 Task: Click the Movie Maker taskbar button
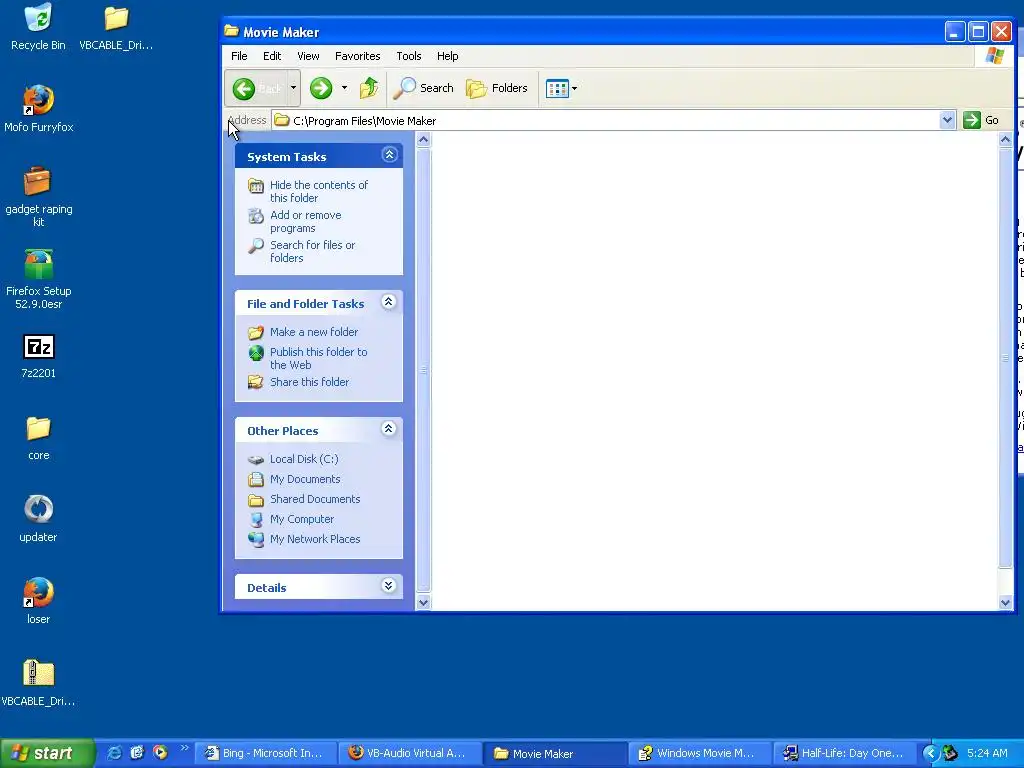[x=555, y=754]
